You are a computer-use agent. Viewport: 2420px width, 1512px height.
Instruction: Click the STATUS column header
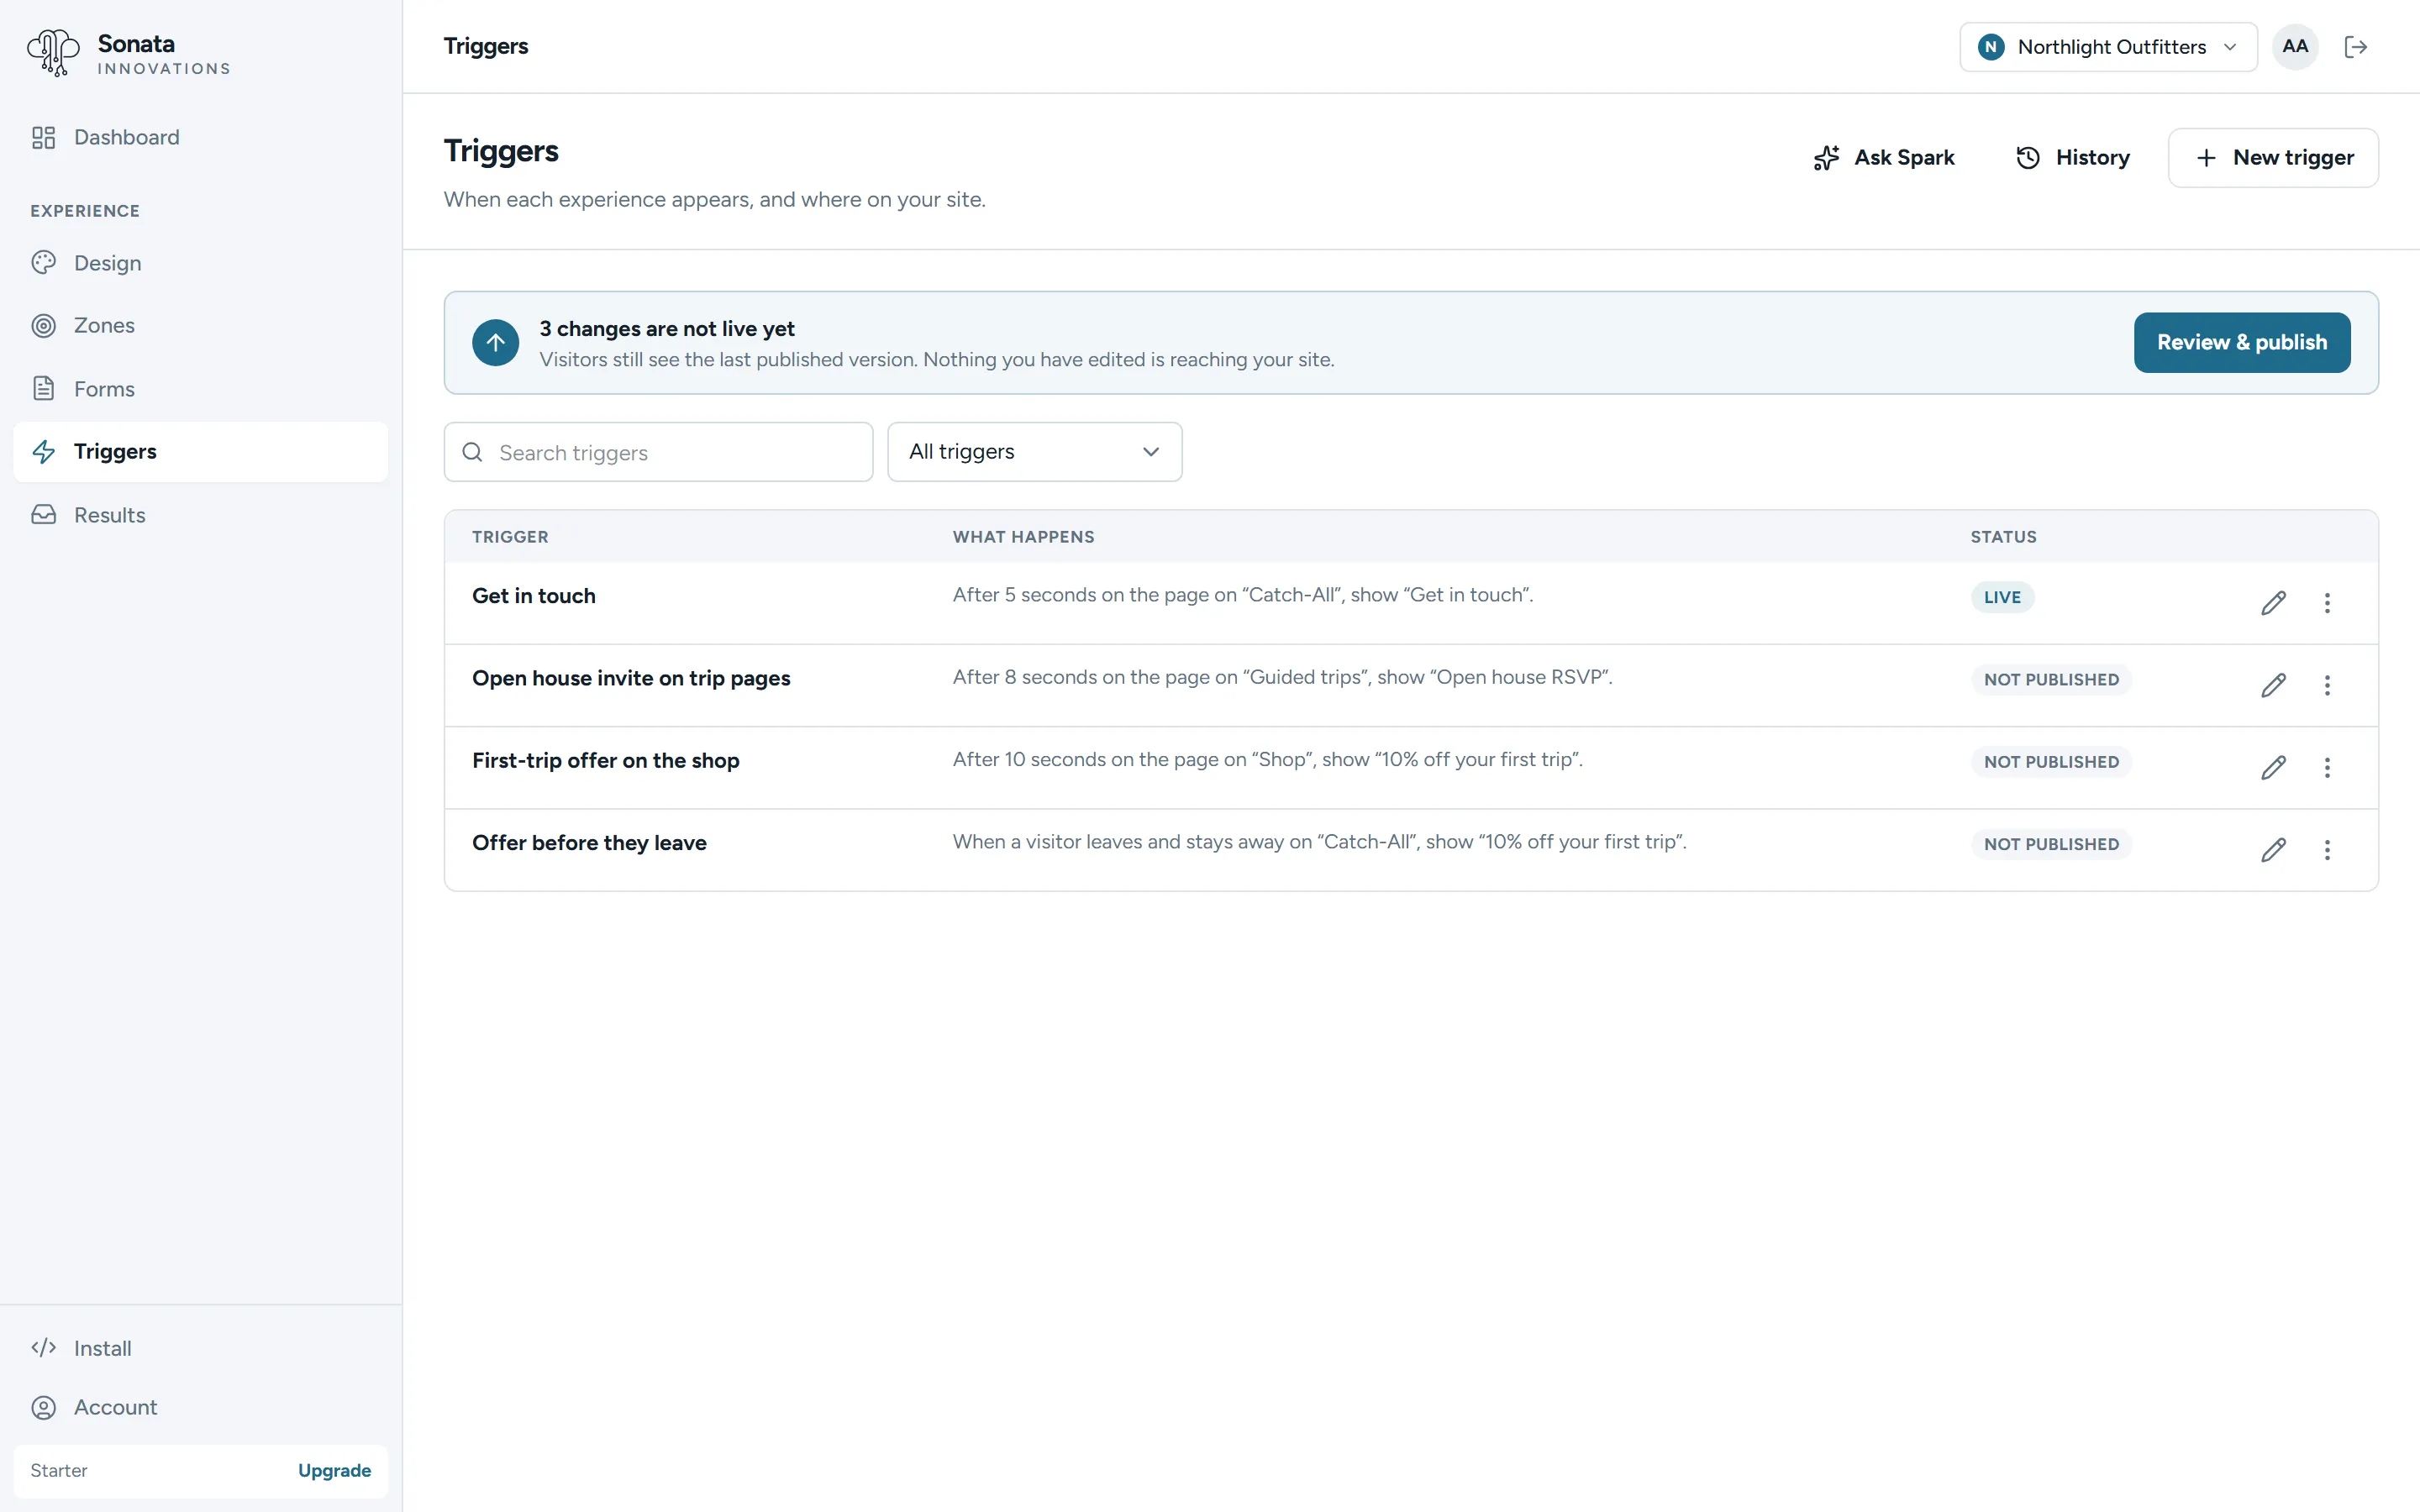coord(2003,537)
